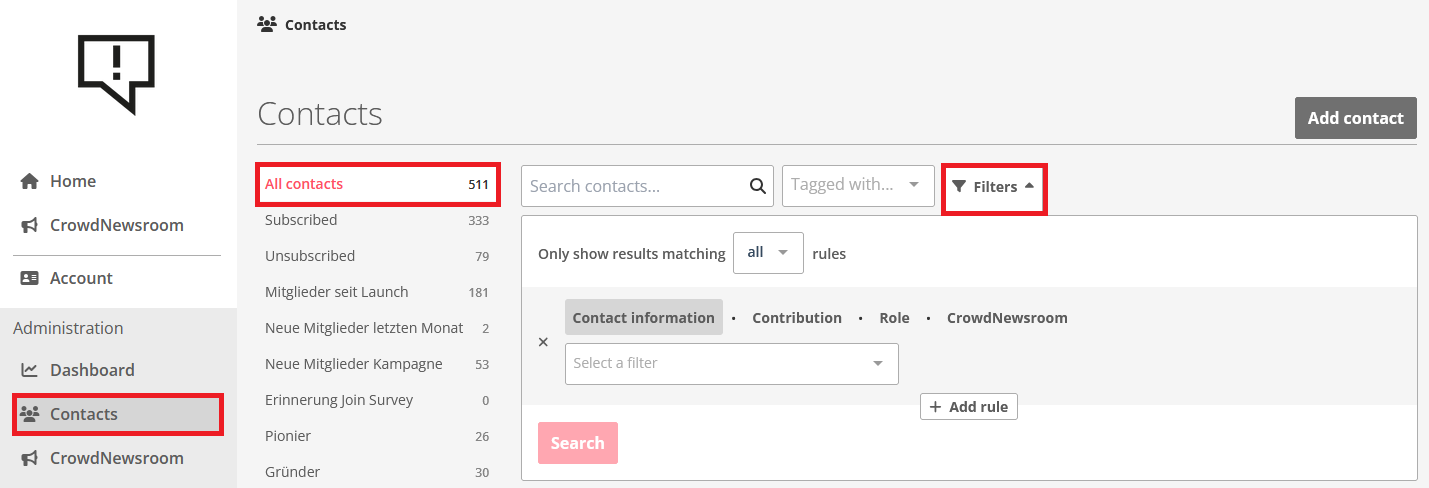Focus the Search contacts input field
This screenshot has width=1429, height=488.
(x=637, y=186)
